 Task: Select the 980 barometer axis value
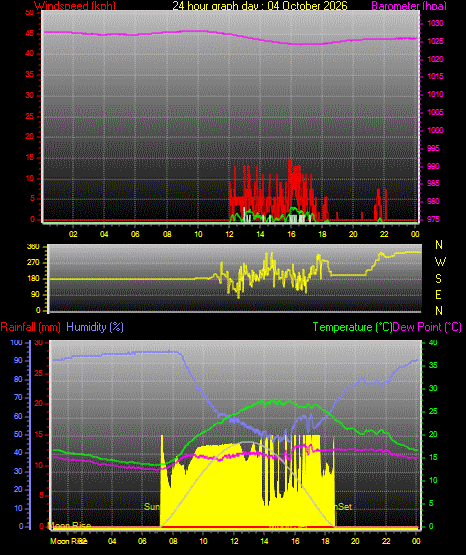[433, 201]
